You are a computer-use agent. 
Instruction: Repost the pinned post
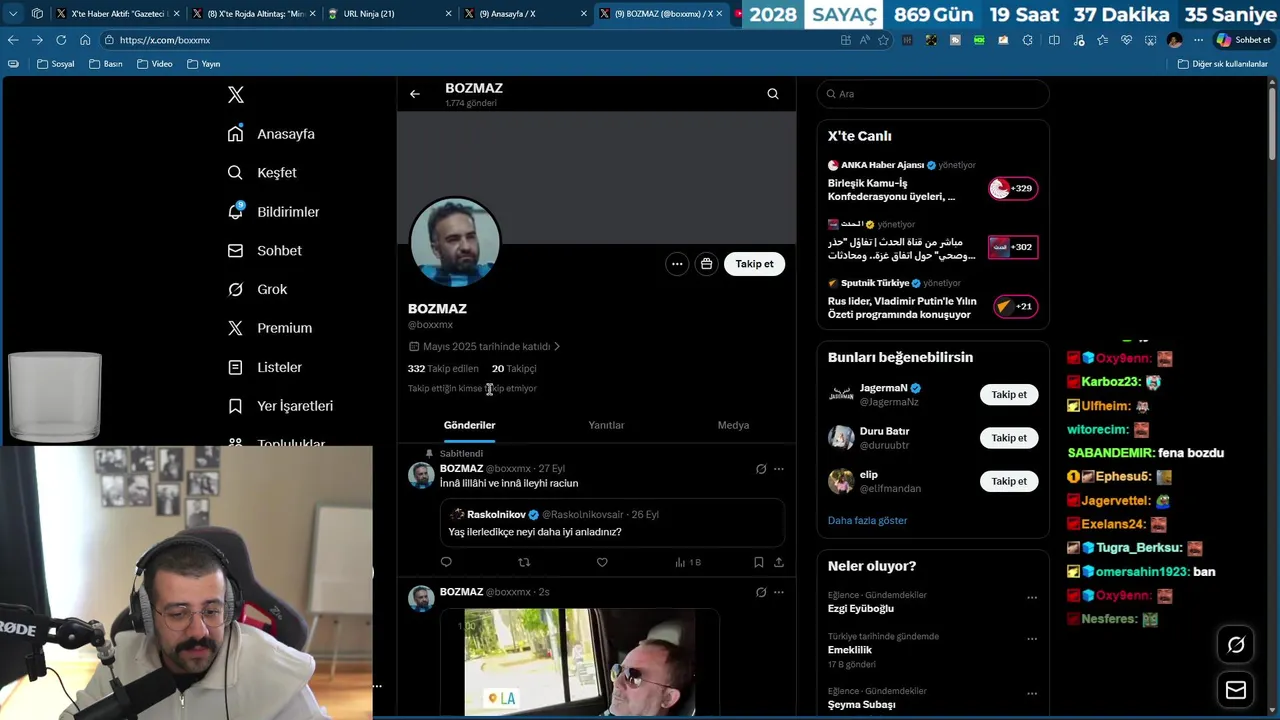point(524,563)
